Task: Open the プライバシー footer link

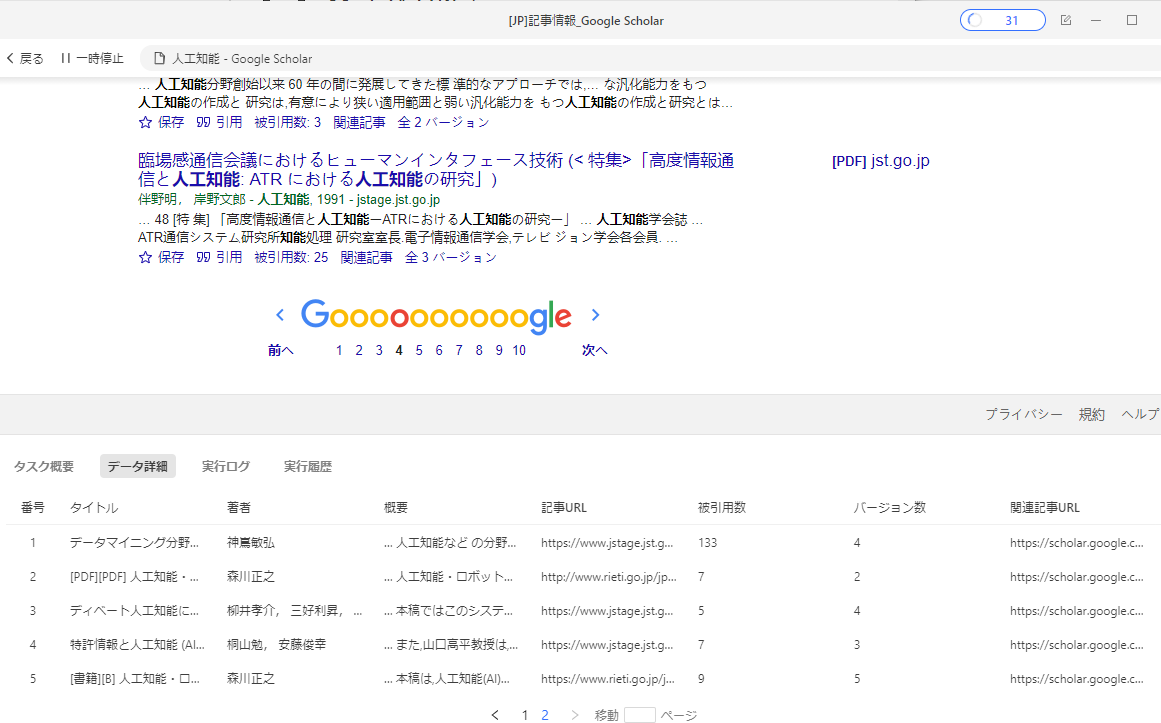Action: 1023,415
